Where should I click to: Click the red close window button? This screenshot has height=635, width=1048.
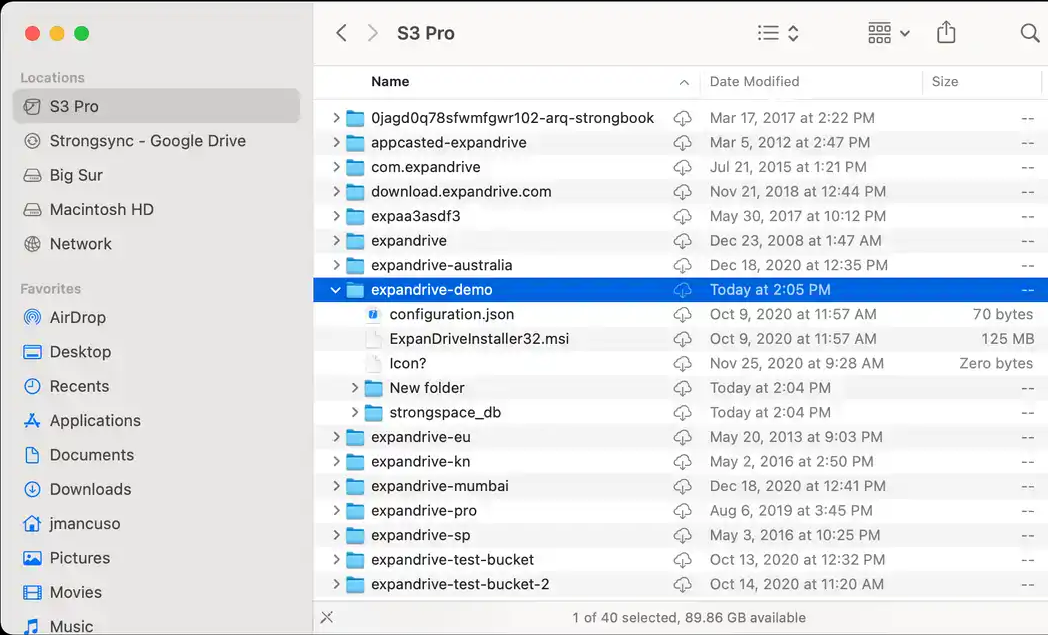[32, 33]
